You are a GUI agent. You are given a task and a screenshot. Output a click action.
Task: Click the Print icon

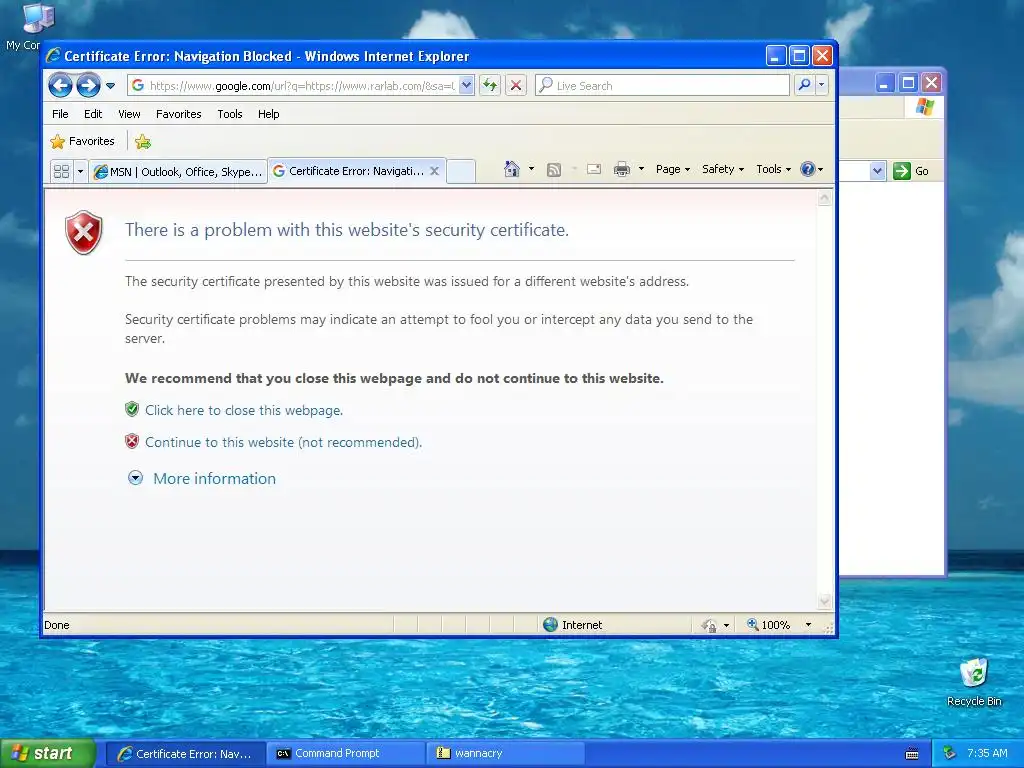tap(622, 170)
